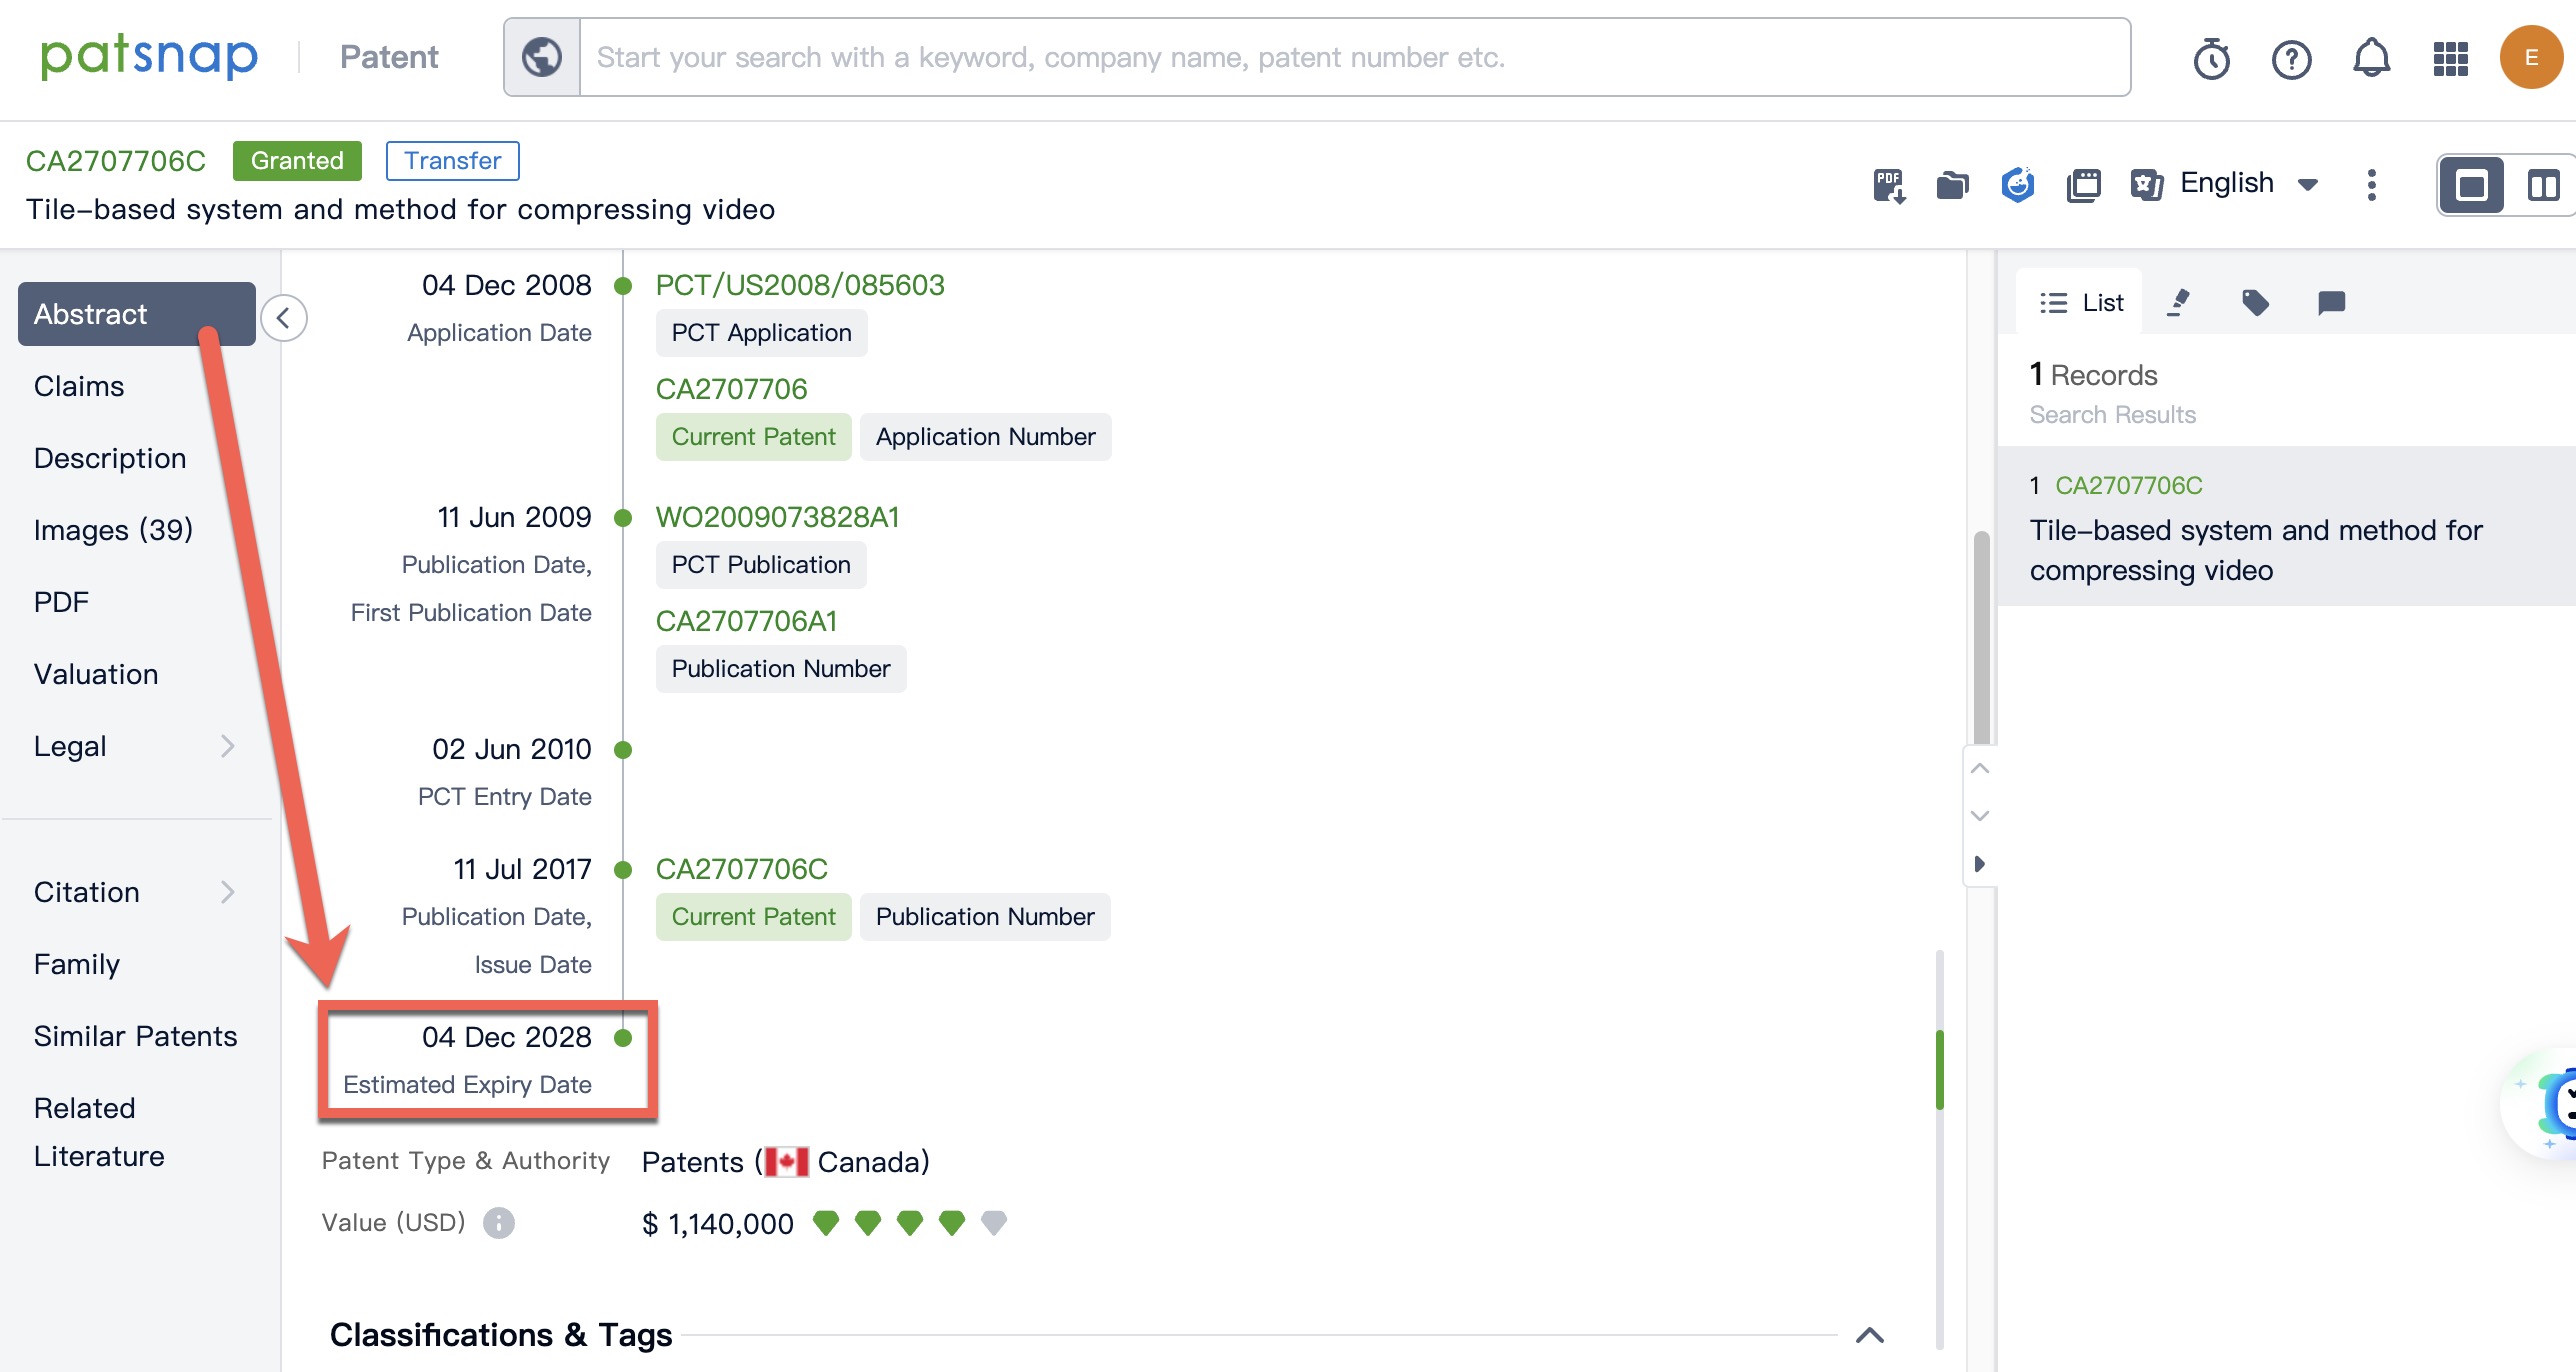Click the notifications bell icon
Viewport: 2576px width, 1372px height.
2371,58
